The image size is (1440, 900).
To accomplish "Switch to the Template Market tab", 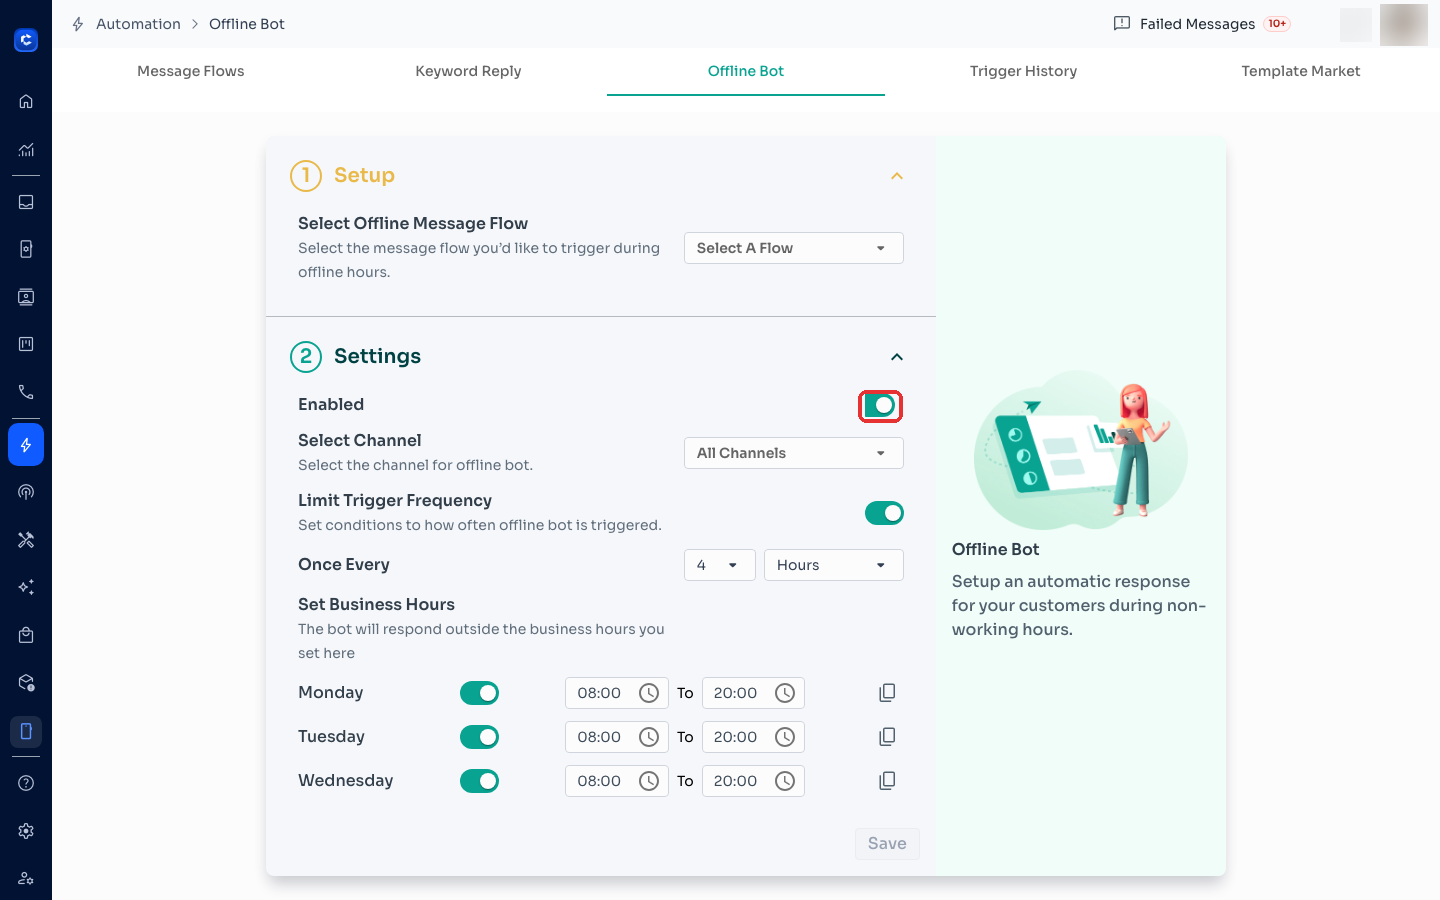I will coord(1301,71).
